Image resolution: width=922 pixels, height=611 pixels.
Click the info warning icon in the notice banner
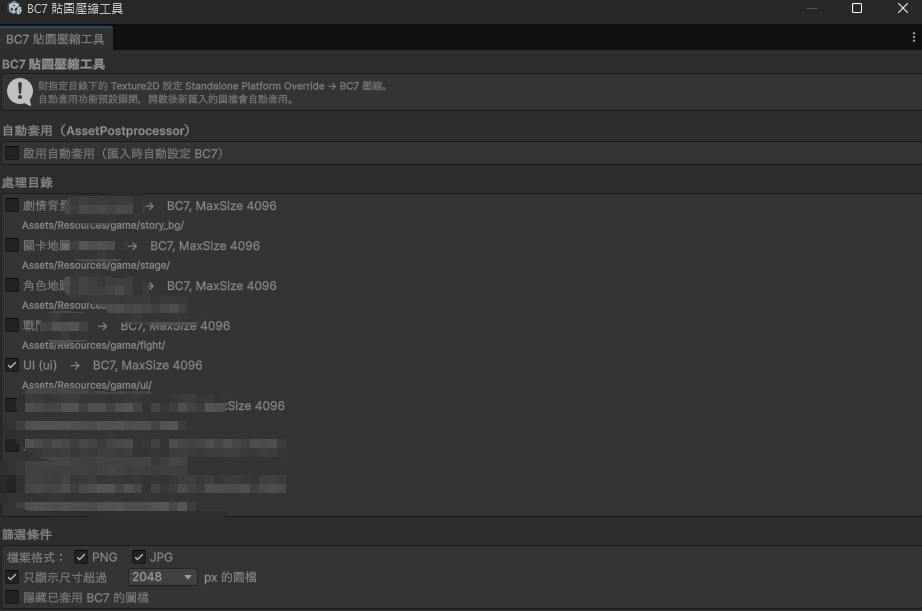(20, 92)
